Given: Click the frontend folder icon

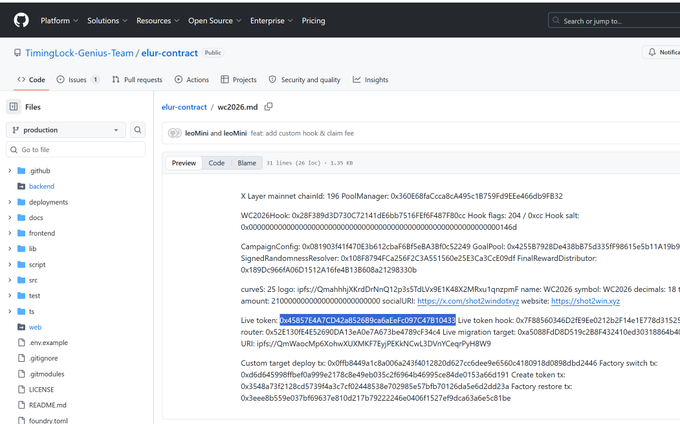Looking at the screenshot, I should coord(21,233).
